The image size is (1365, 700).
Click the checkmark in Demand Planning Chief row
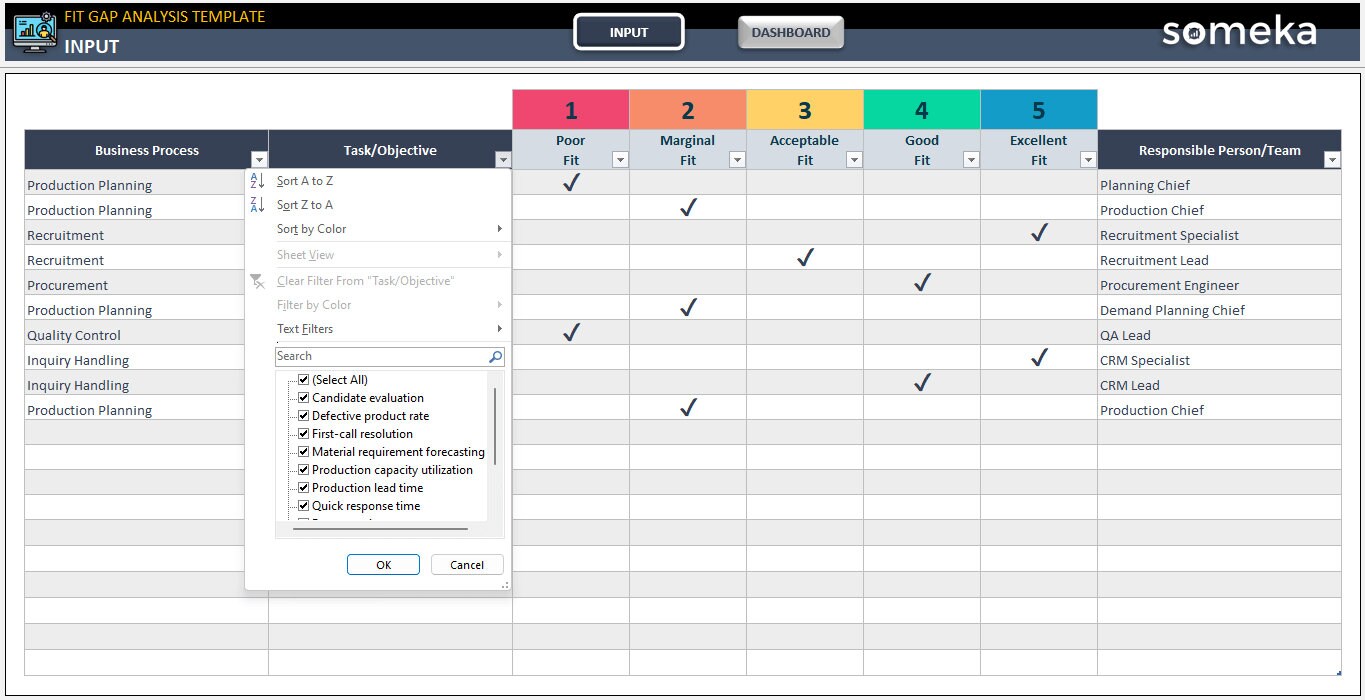[688, 307]
